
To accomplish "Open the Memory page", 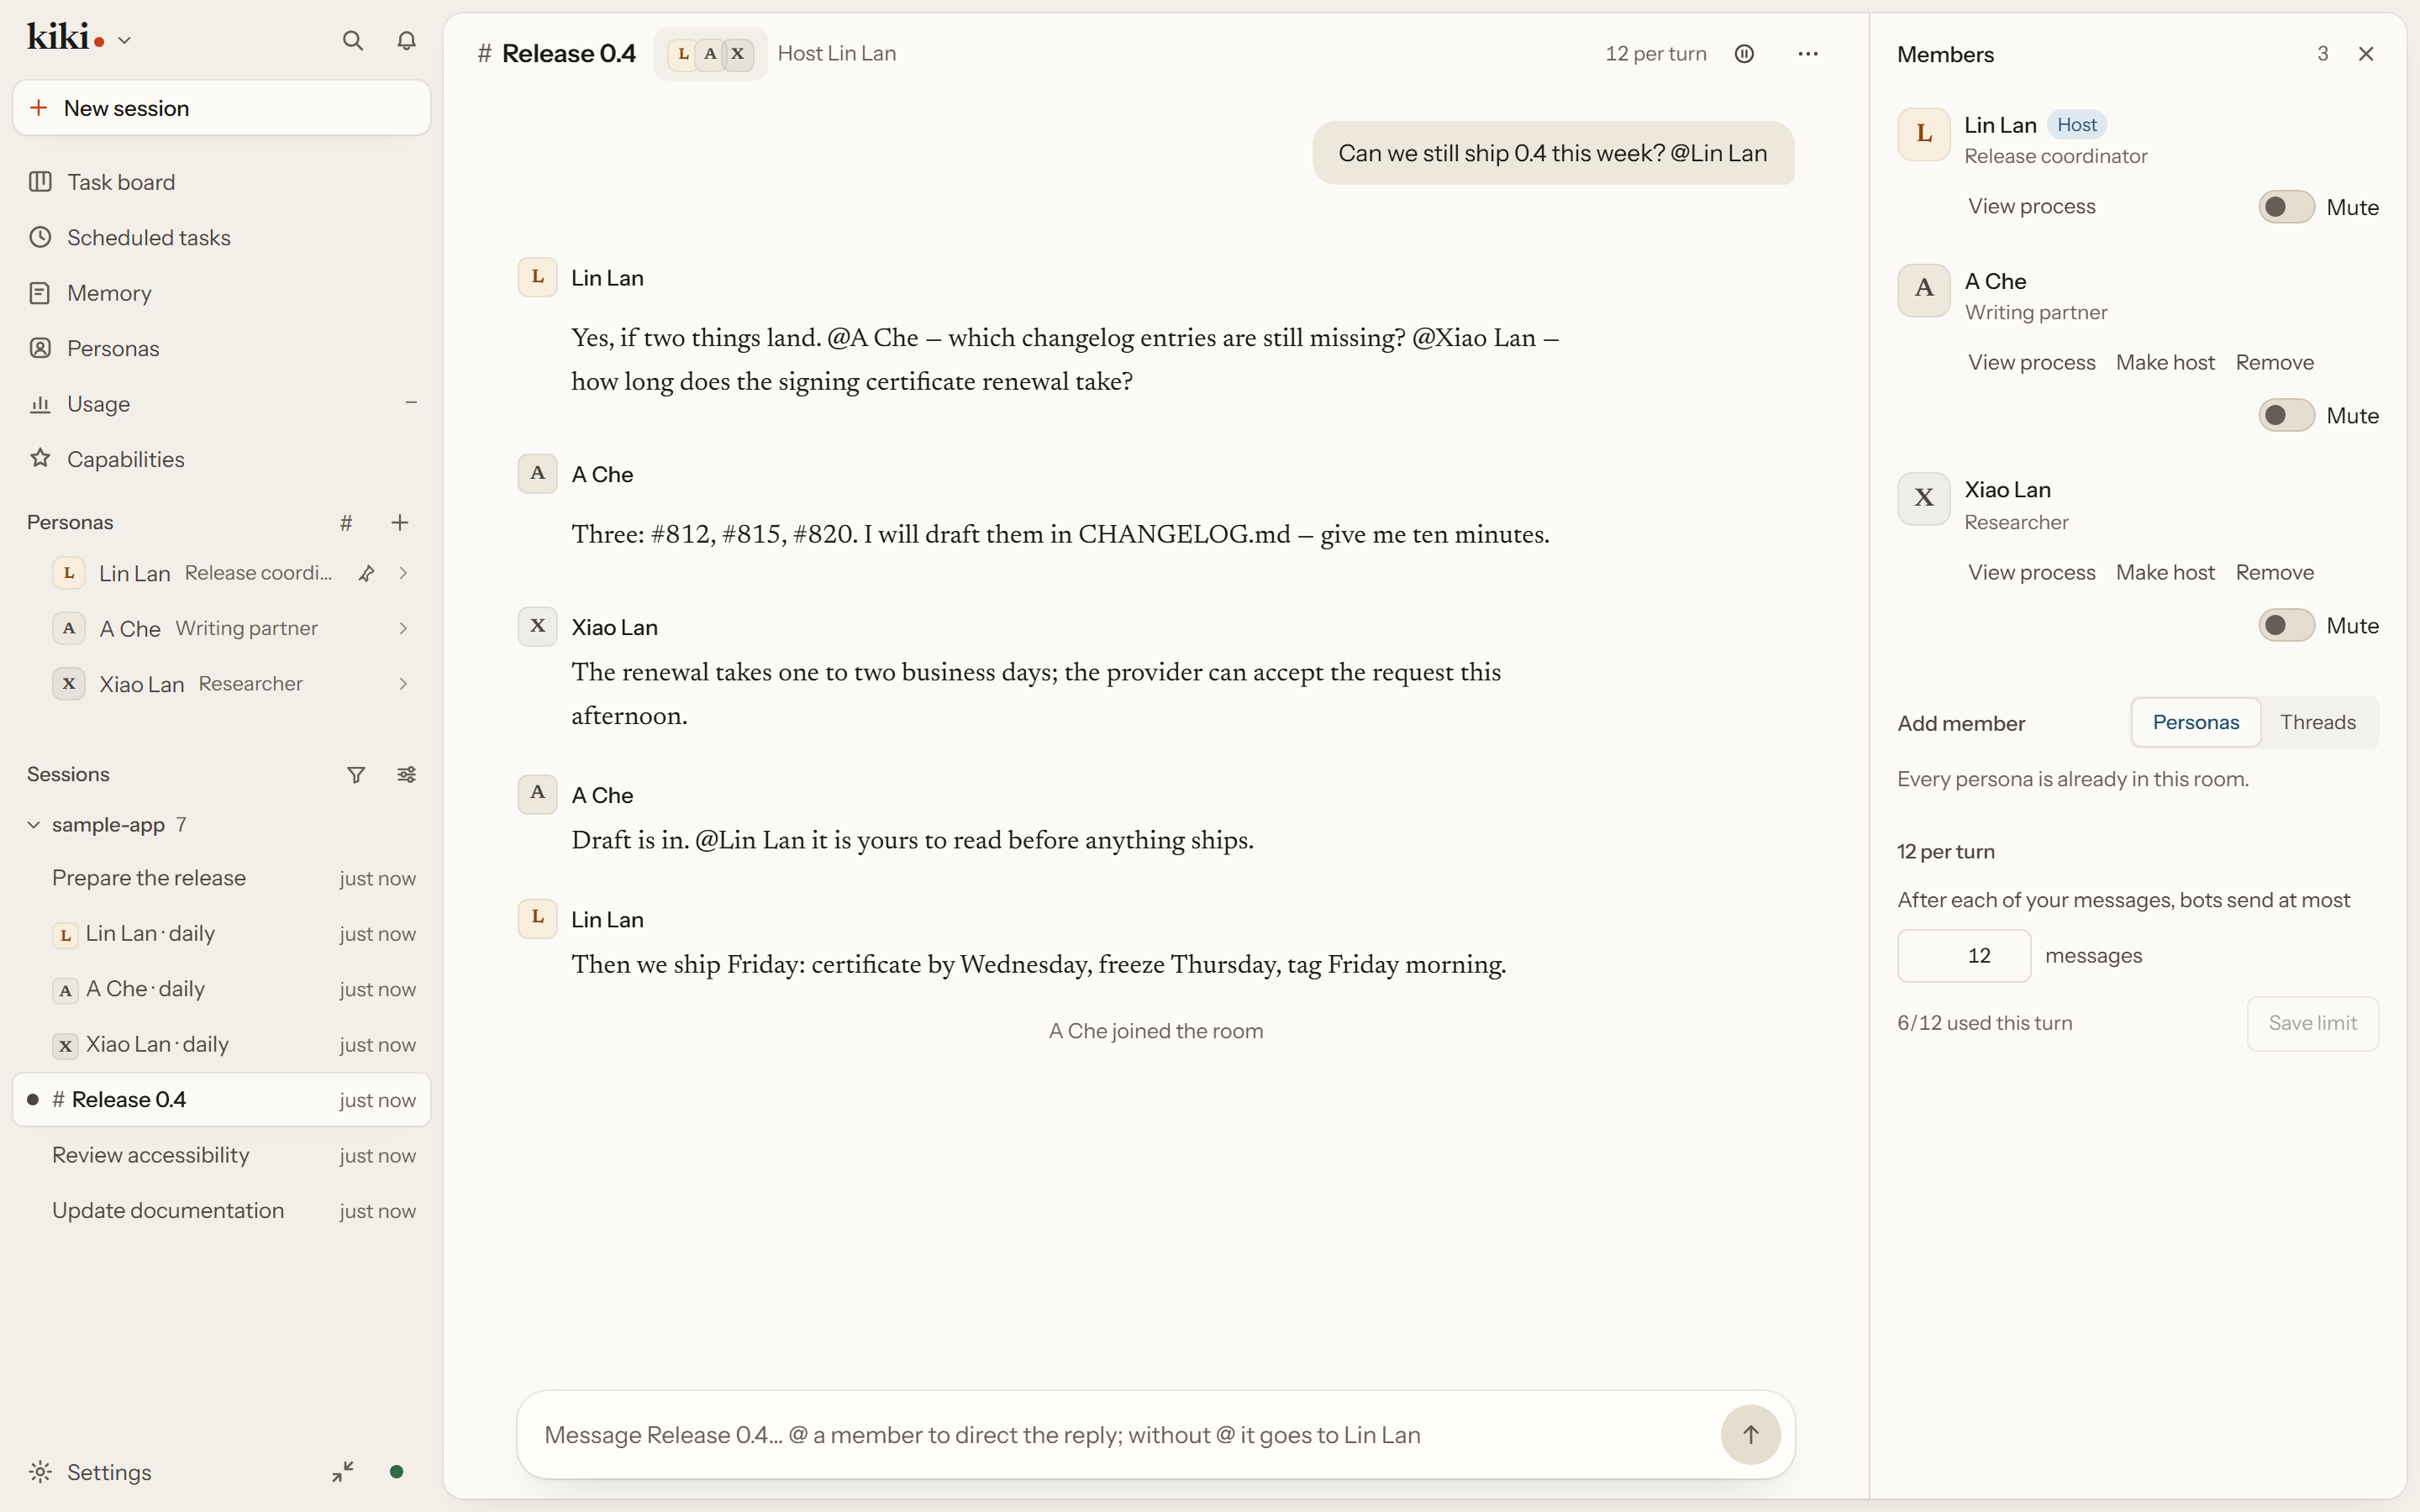I will pos(222,293).
